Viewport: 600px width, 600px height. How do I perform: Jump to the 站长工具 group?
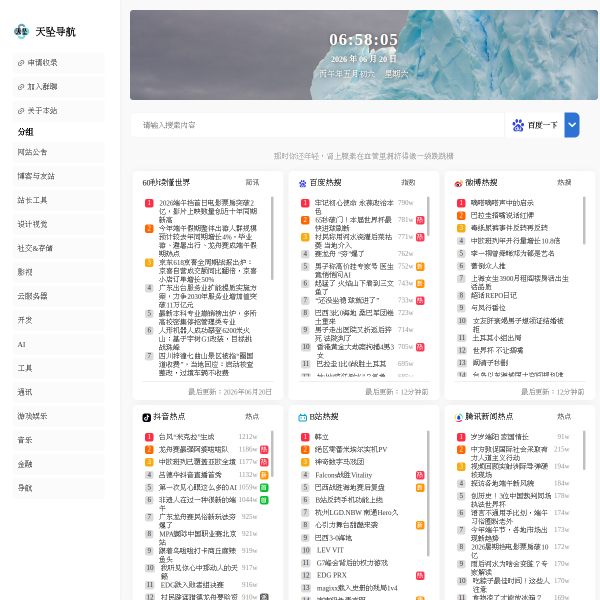tap(59, 201)
